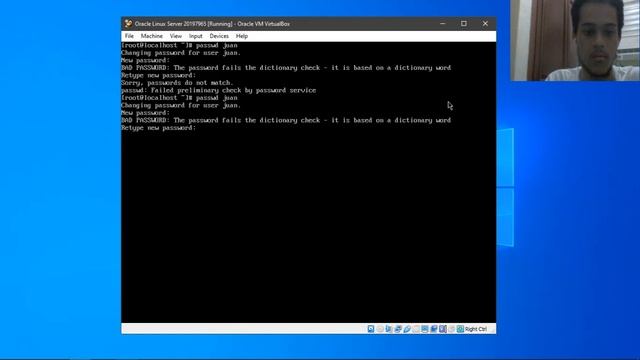Close the Oracle VM VirtualBox window
Viewport: 640px width, 360px height.
pyautogui.click(x=485, y=24)
